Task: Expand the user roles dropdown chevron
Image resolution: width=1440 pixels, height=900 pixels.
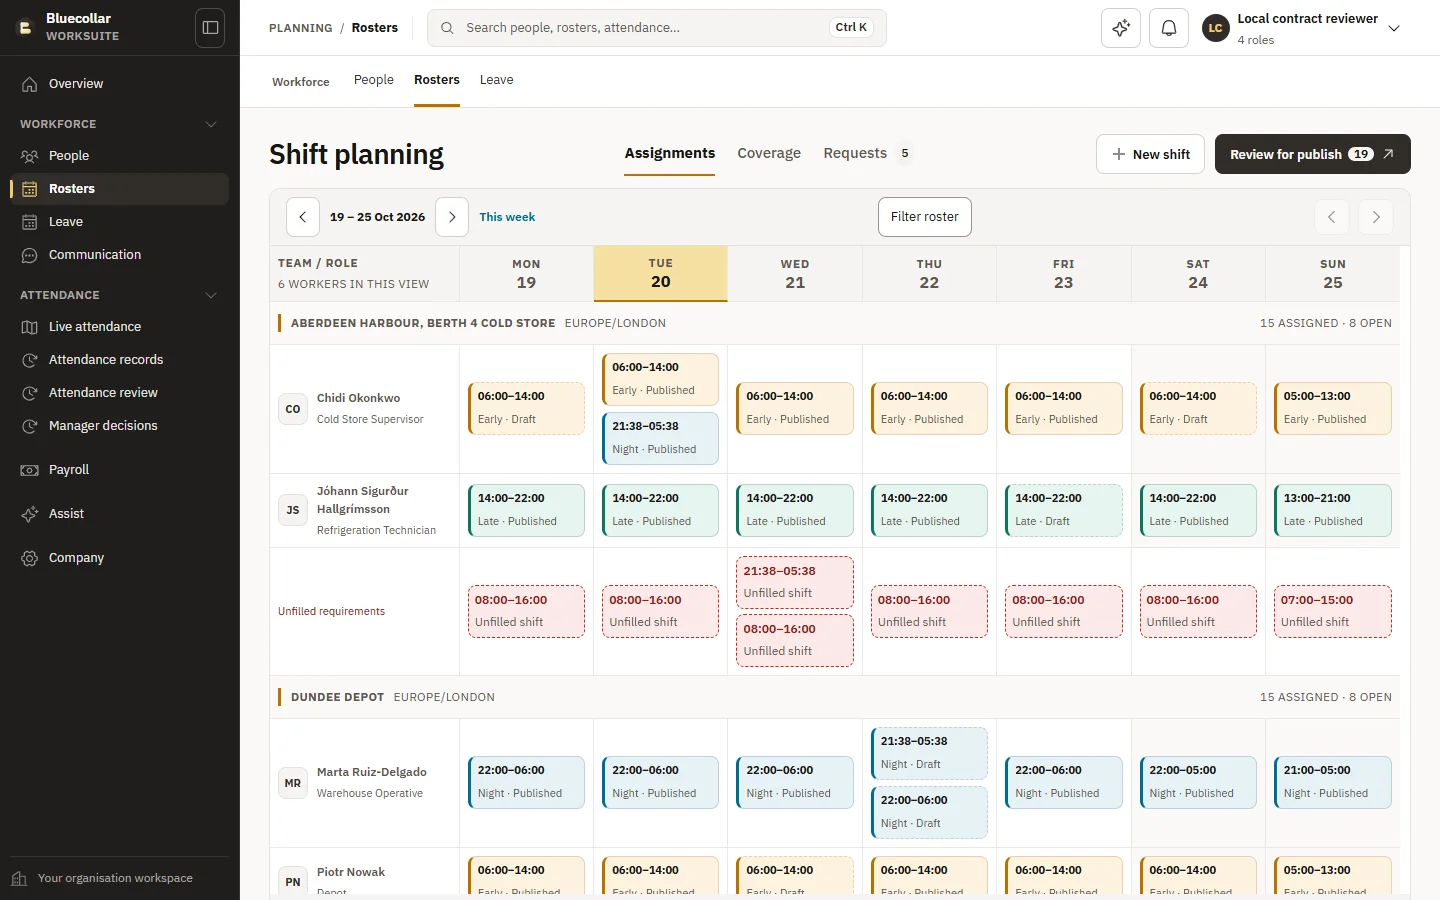Action: (x=1394, y=28)
